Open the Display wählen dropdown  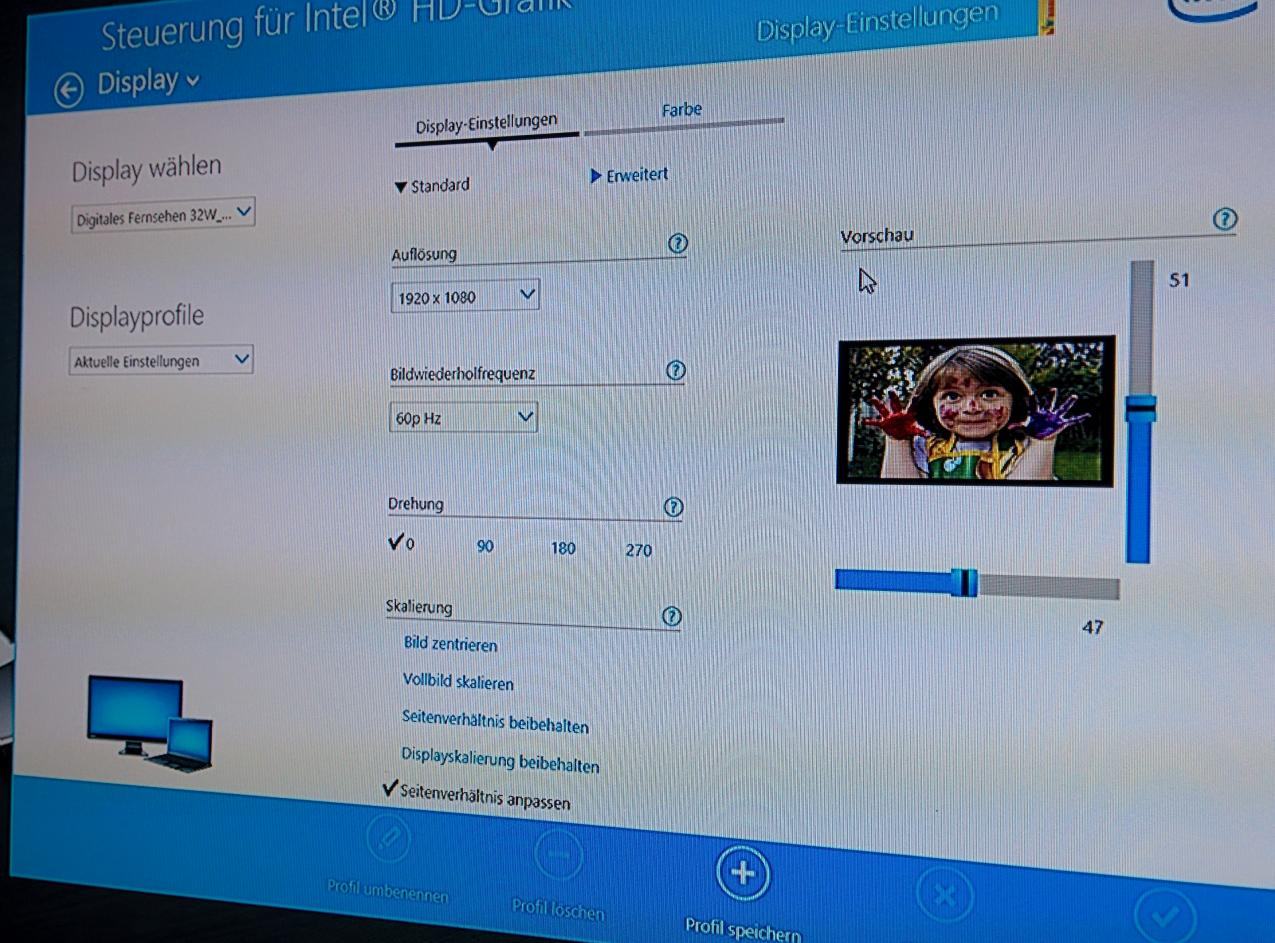pos(163,214)
